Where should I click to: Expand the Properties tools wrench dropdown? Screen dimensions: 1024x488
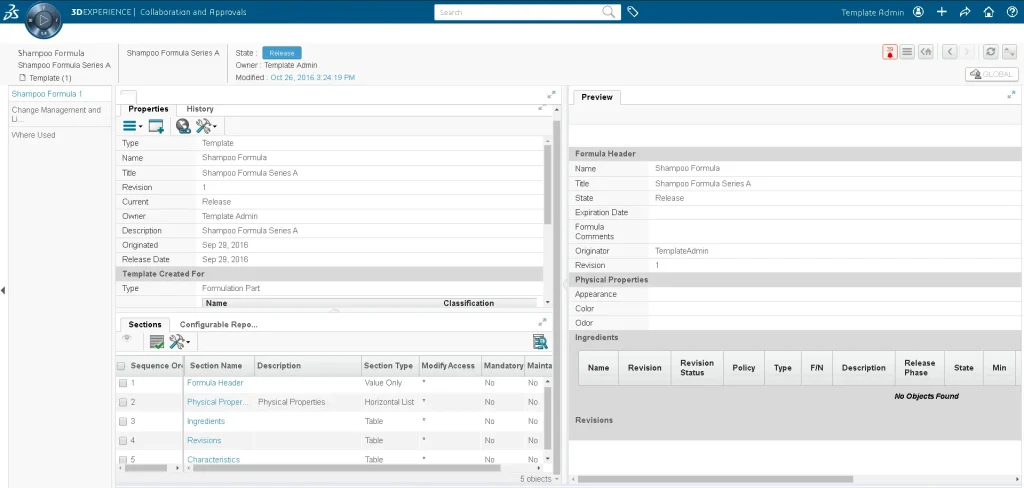[207, 126]
